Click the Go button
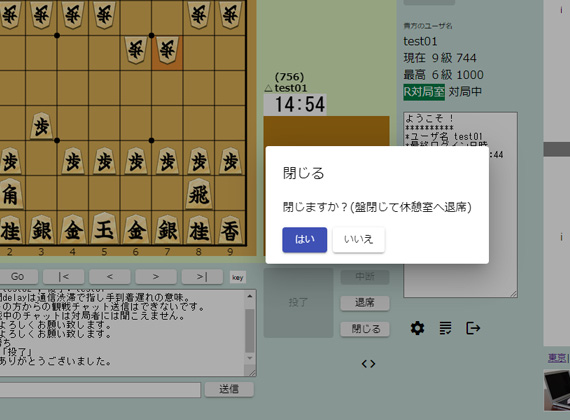 (17, 277)
